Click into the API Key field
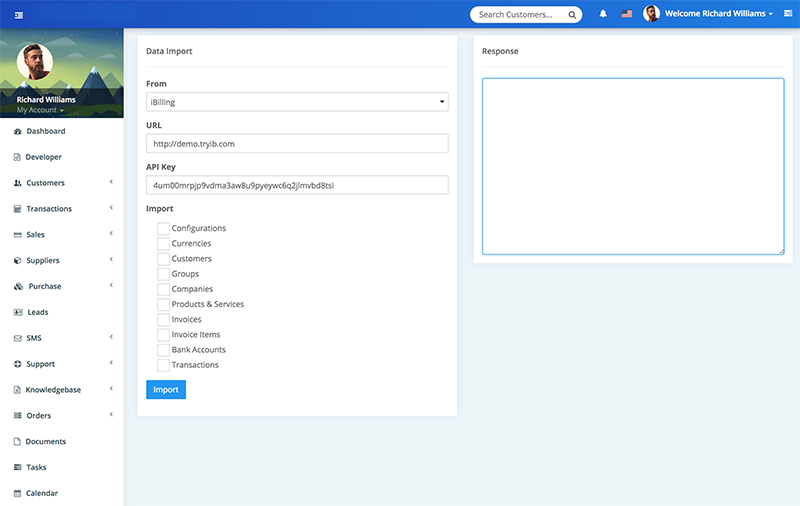This screenshot has width=800, height=506. click(297, 185)
